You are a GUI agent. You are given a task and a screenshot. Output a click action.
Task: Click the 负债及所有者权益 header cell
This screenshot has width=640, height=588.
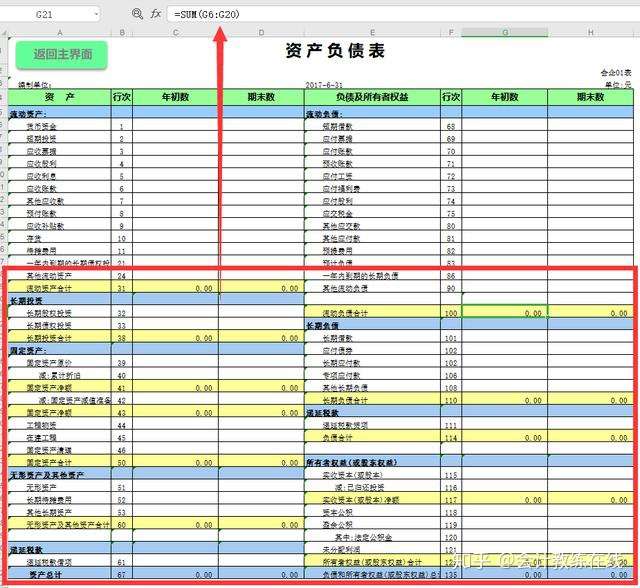click(372, 97)
